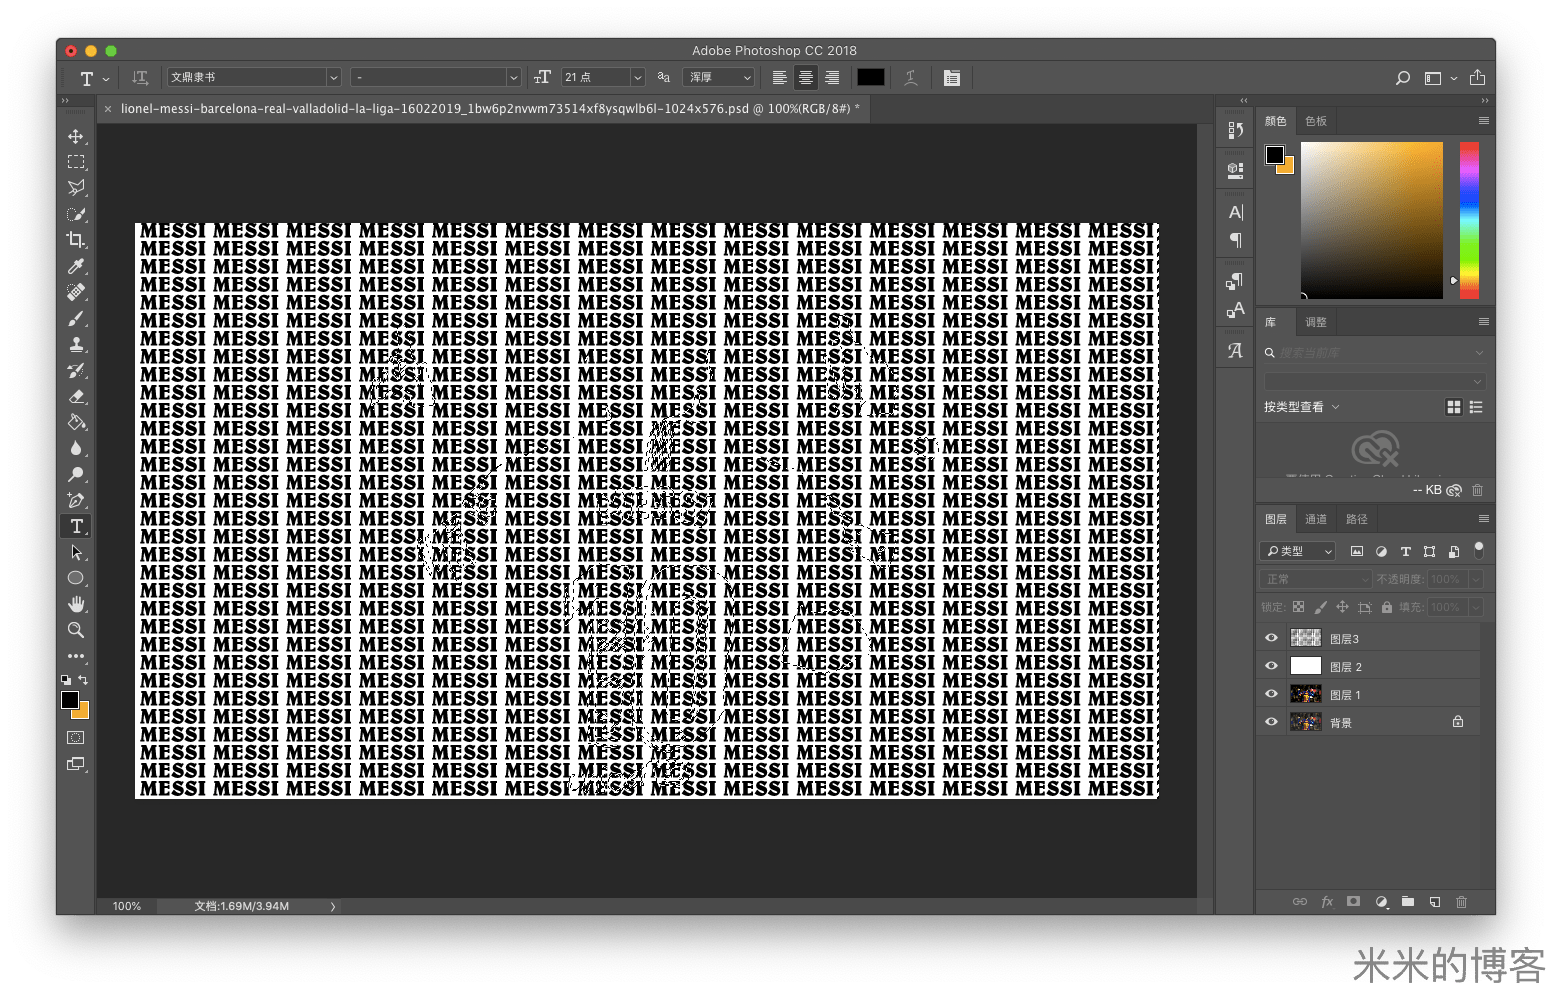
Task: Expand the anti-aliasing 浑厚 dropdown
Action: 746,77
